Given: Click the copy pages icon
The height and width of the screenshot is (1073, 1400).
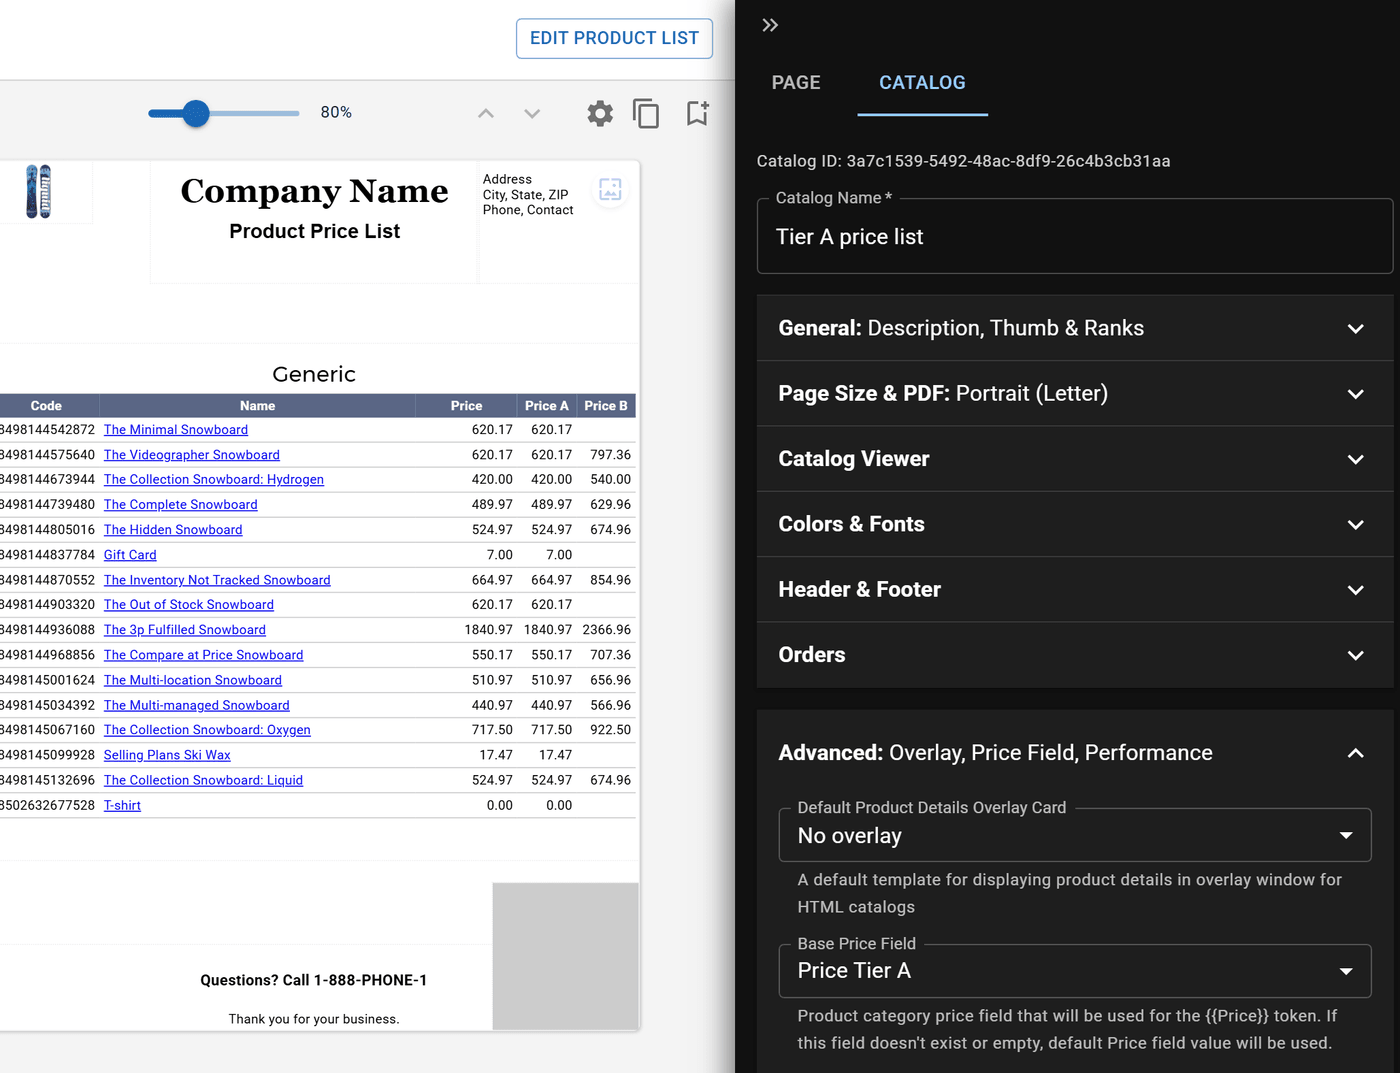Looking at the screenshot, I should 647,113.
